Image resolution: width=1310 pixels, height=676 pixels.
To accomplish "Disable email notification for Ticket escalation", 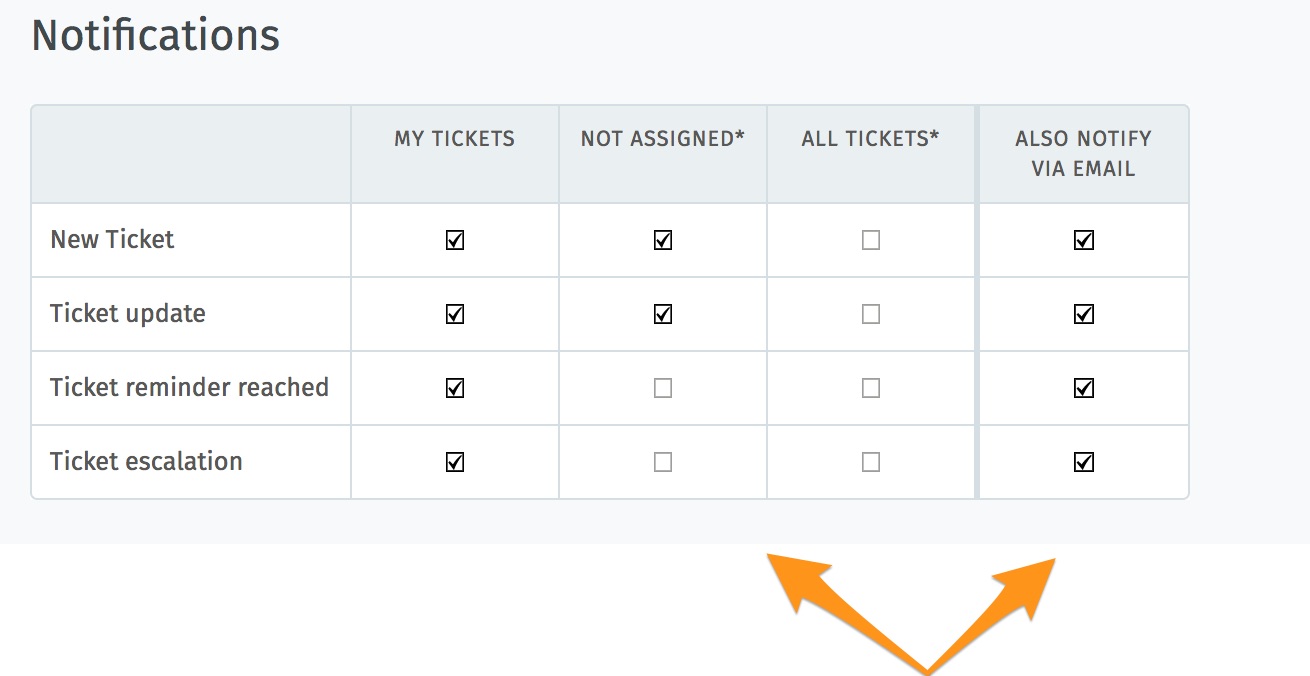I will coord(1083,462).
